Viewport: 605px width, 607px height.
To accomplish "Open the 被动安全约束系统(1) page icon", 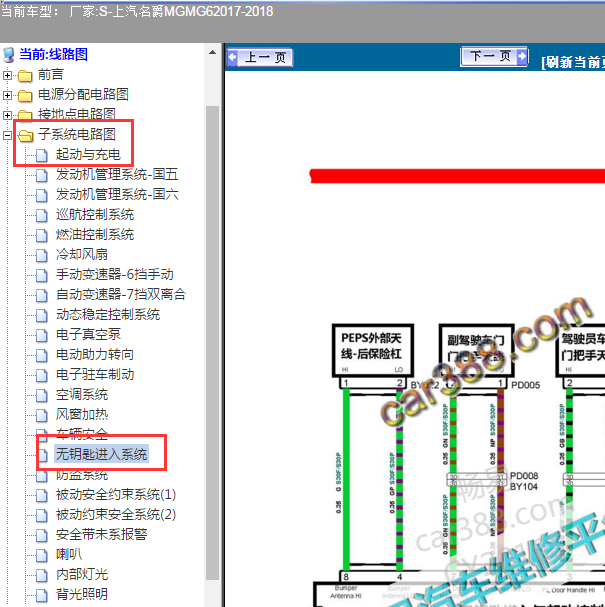I will click(x=41, y=495).
